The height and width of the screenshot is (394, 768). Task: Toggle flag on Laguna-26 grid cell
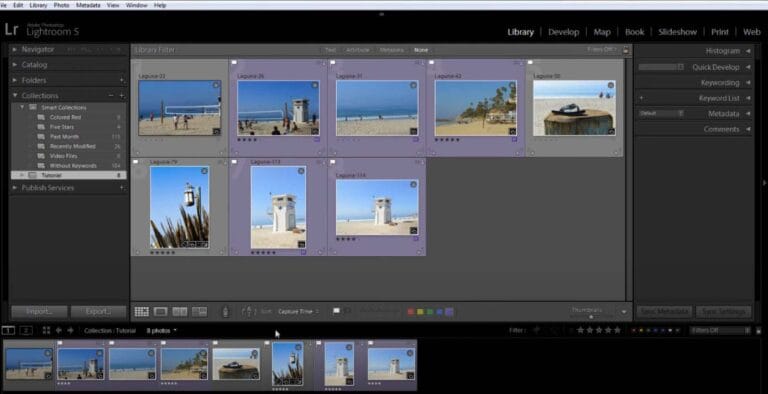(234, 63)
